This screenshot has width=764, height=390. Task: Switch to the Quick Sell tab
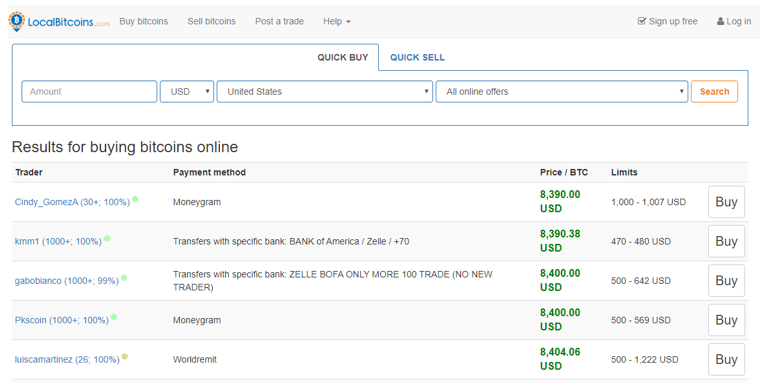click(417, 58)
